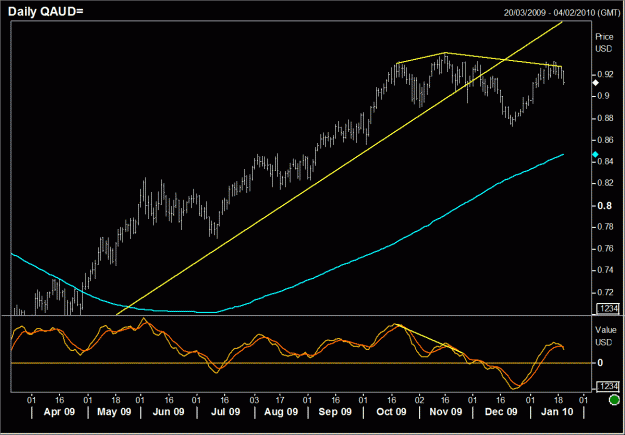625x435 pixels.
Task: Select the cyan diamond moving-average marker
Action: pyautogui.click(x=596, y=154)
